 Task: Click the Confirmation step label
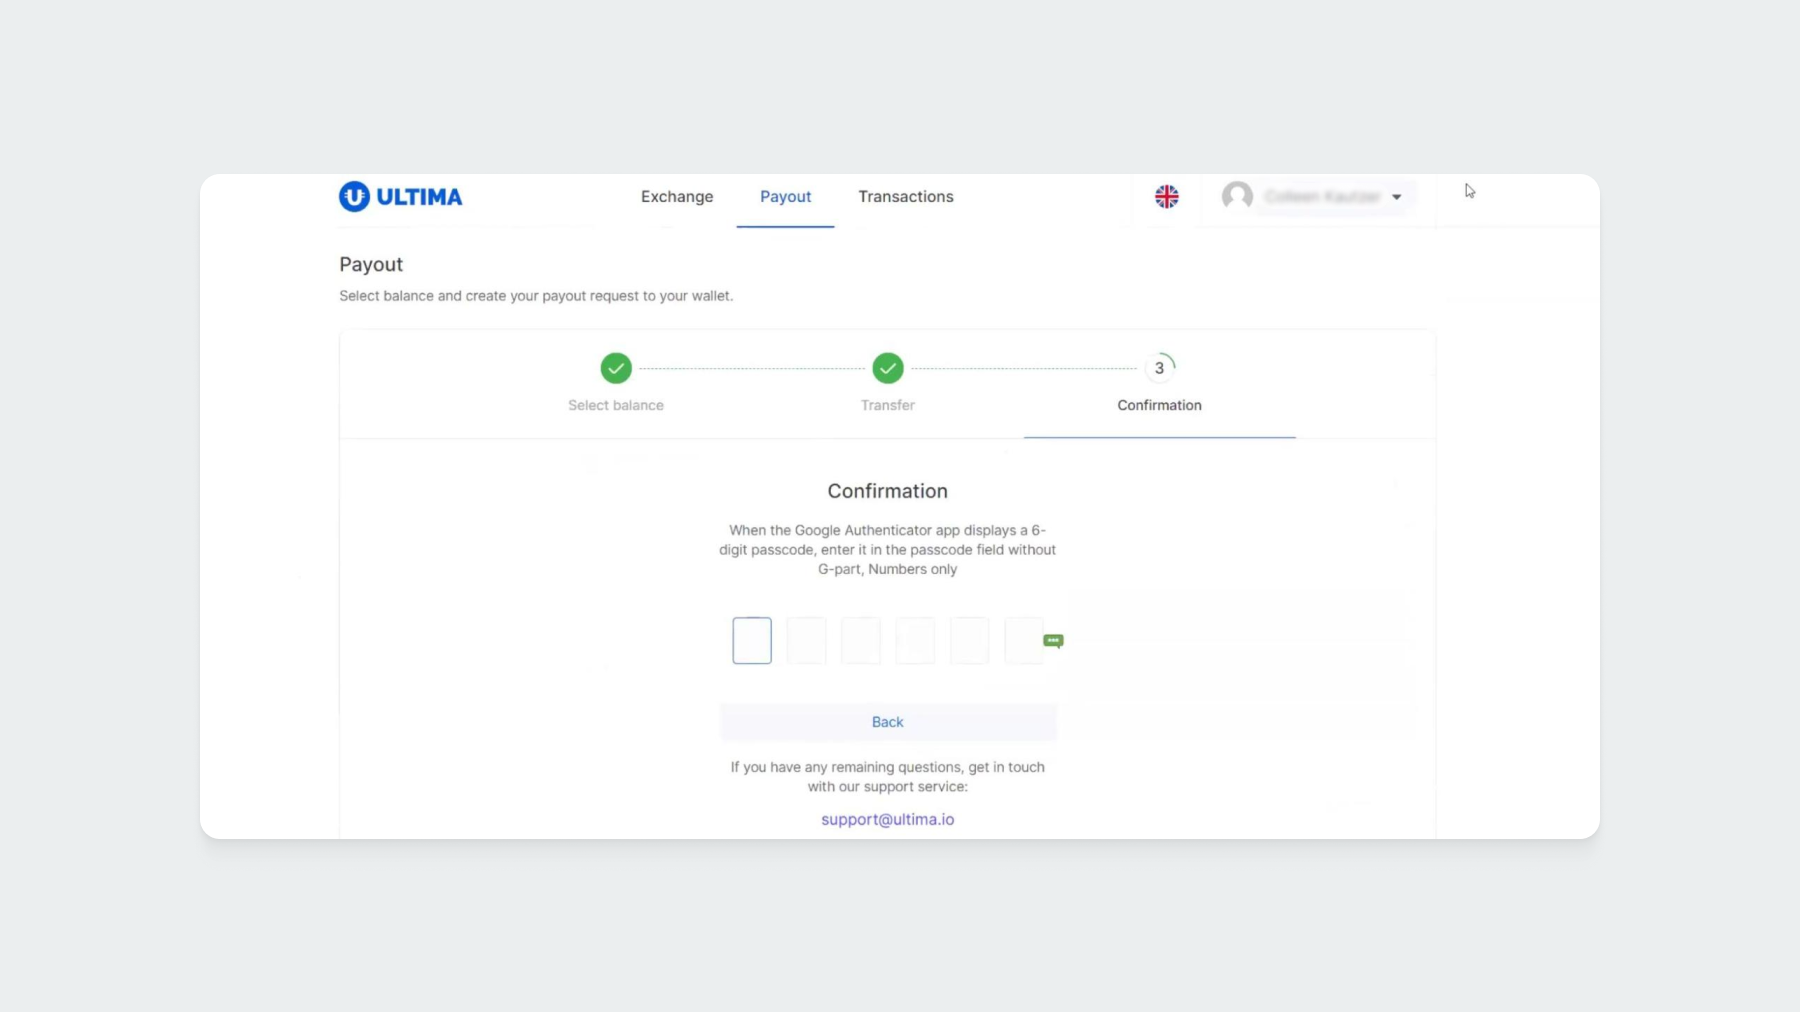tap(1159, 405)
